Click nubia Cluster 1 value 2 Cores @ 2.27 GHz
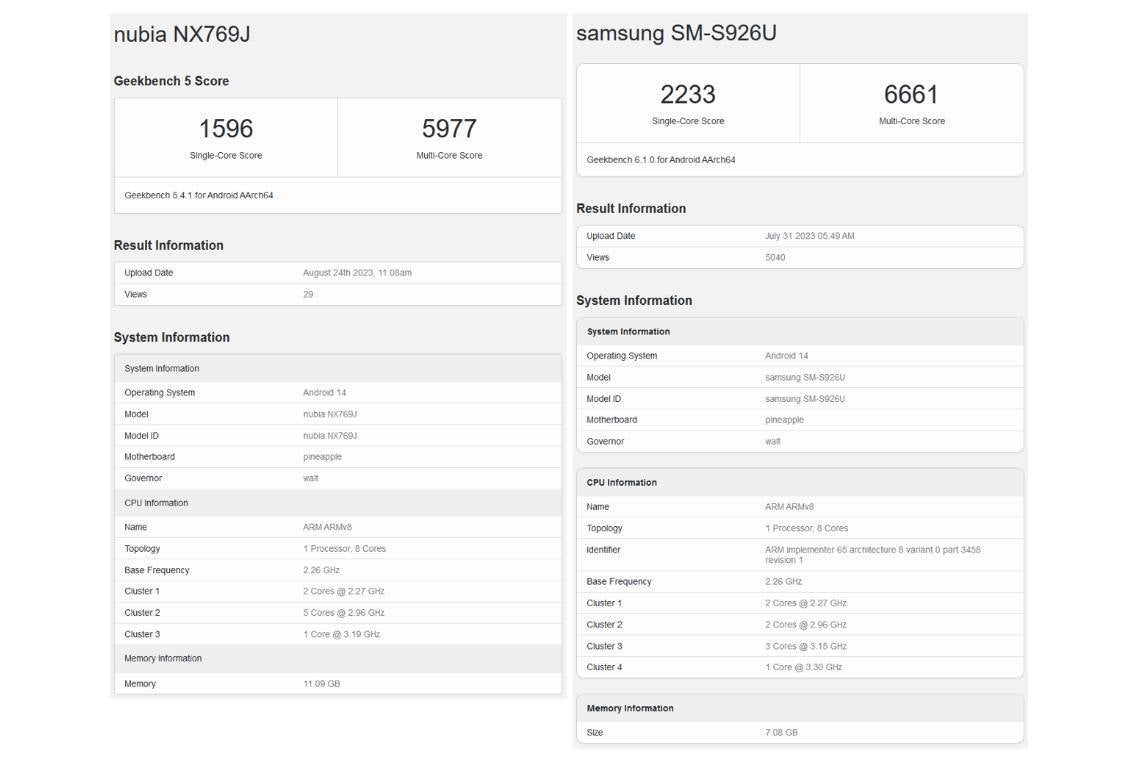Viewport: 1140px width, 760px height. coord(344,591)
